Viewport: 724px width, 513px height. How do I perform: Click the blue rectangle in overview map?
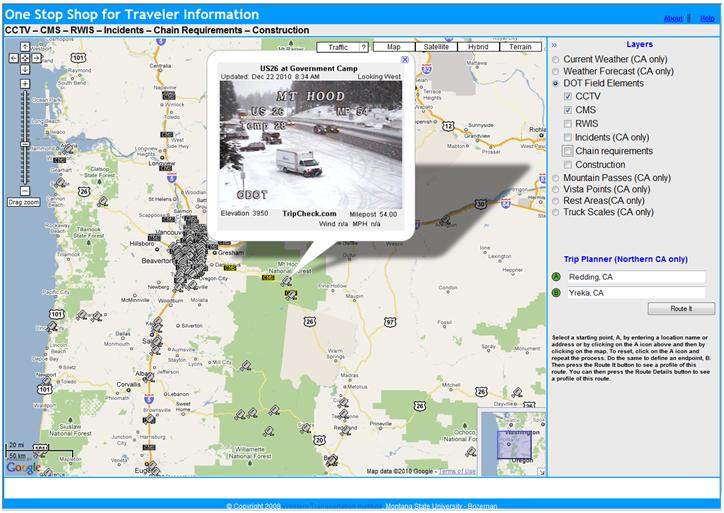(x=514, y=445)
